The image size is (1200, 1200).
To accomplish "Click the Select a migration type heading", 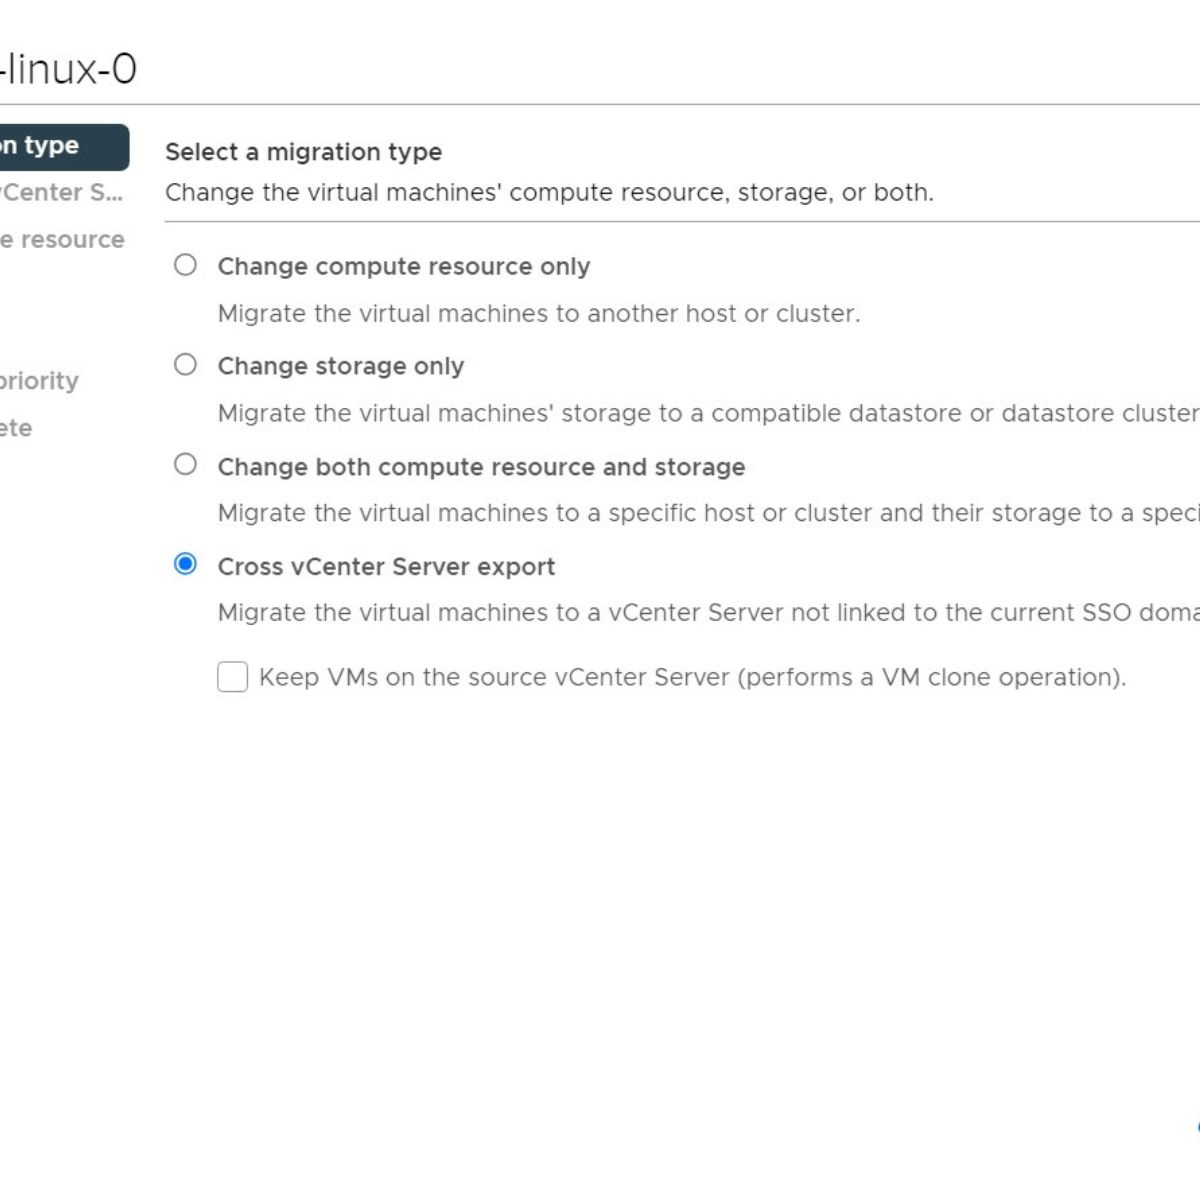I will point(303,152).
